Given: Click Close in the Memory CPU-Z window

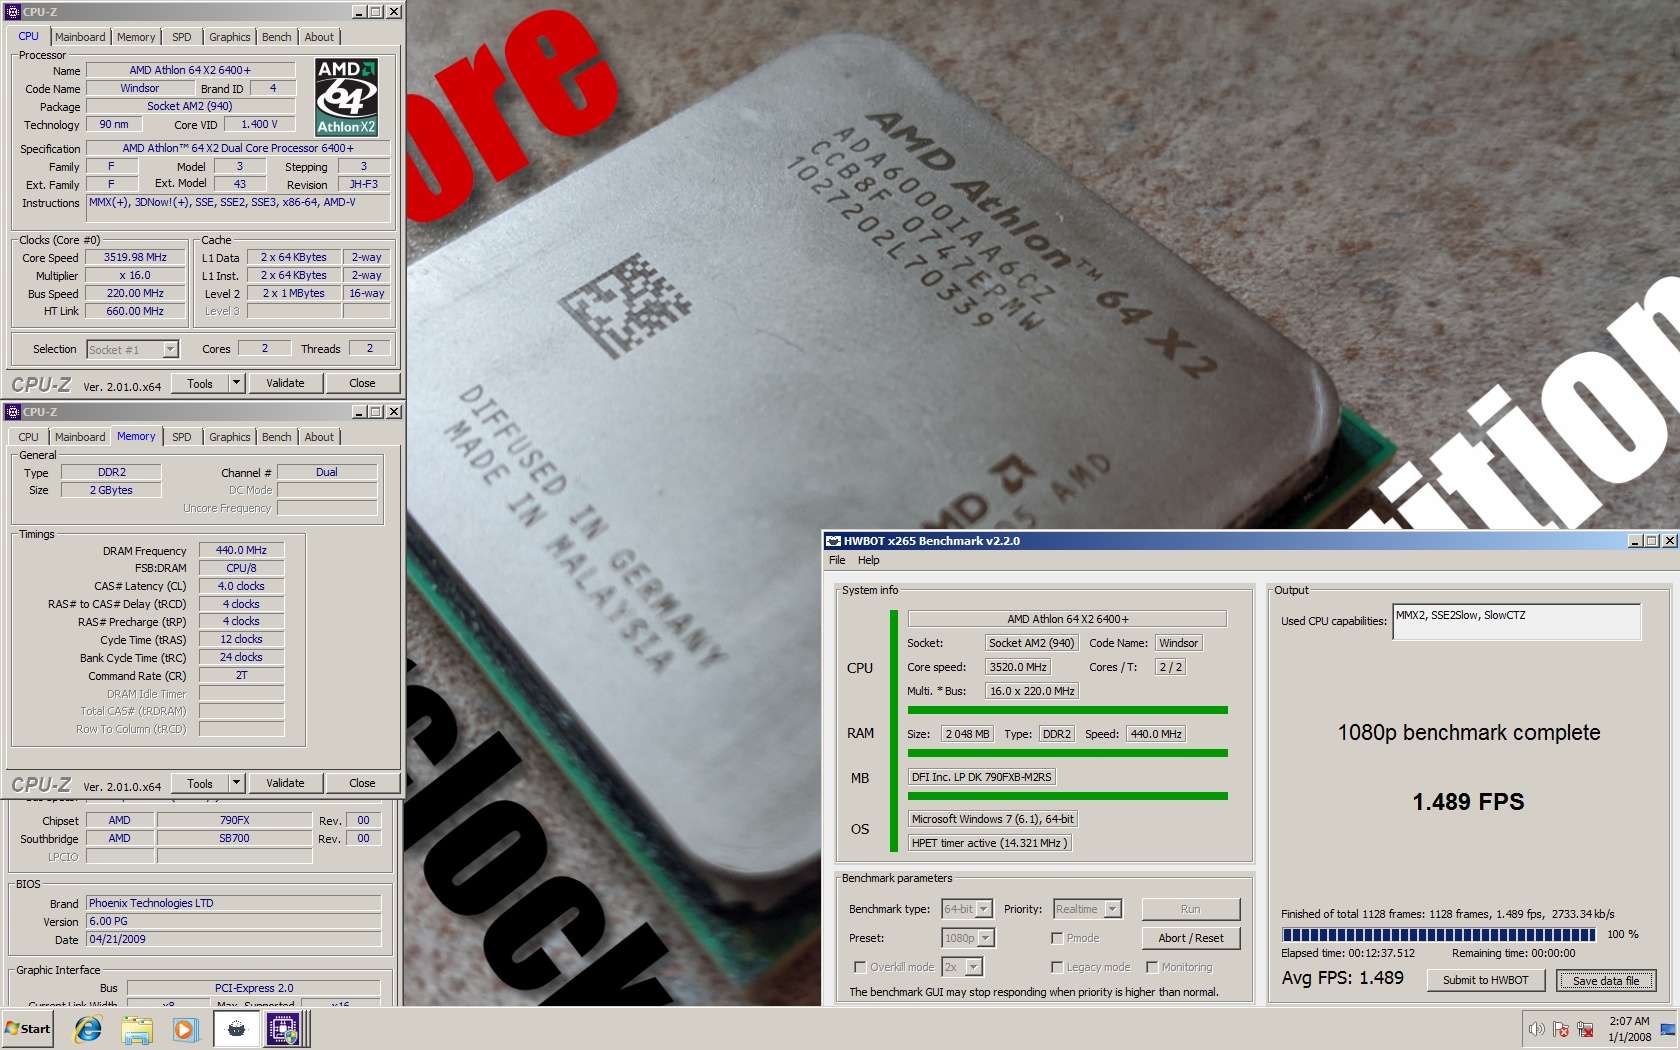Looking at the screenshot, I should coord(362,783).
